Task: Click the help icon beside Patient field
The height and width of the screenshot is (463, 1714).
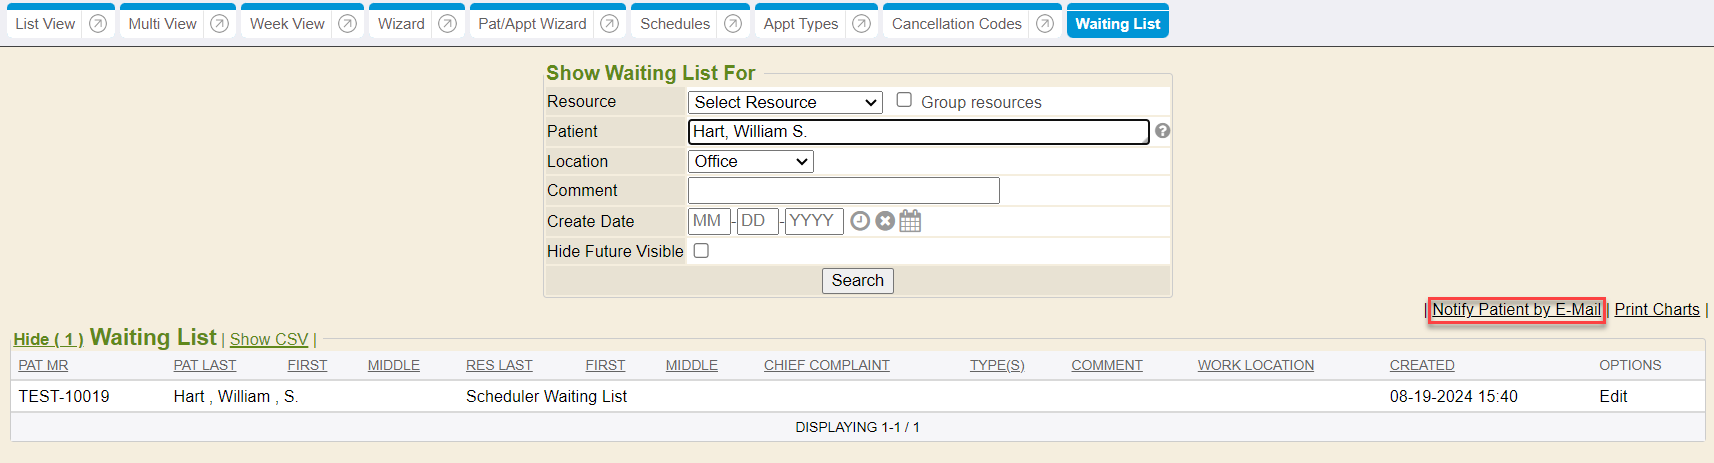Action: [1162, 131]
